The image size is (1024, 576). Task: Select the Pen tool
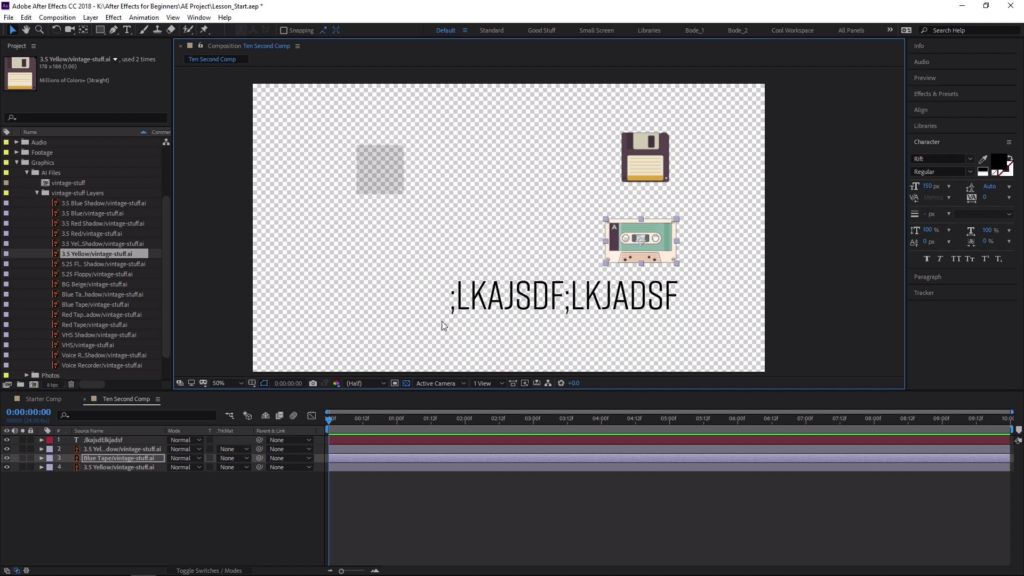pyautogui.click(x=113, y=30)
